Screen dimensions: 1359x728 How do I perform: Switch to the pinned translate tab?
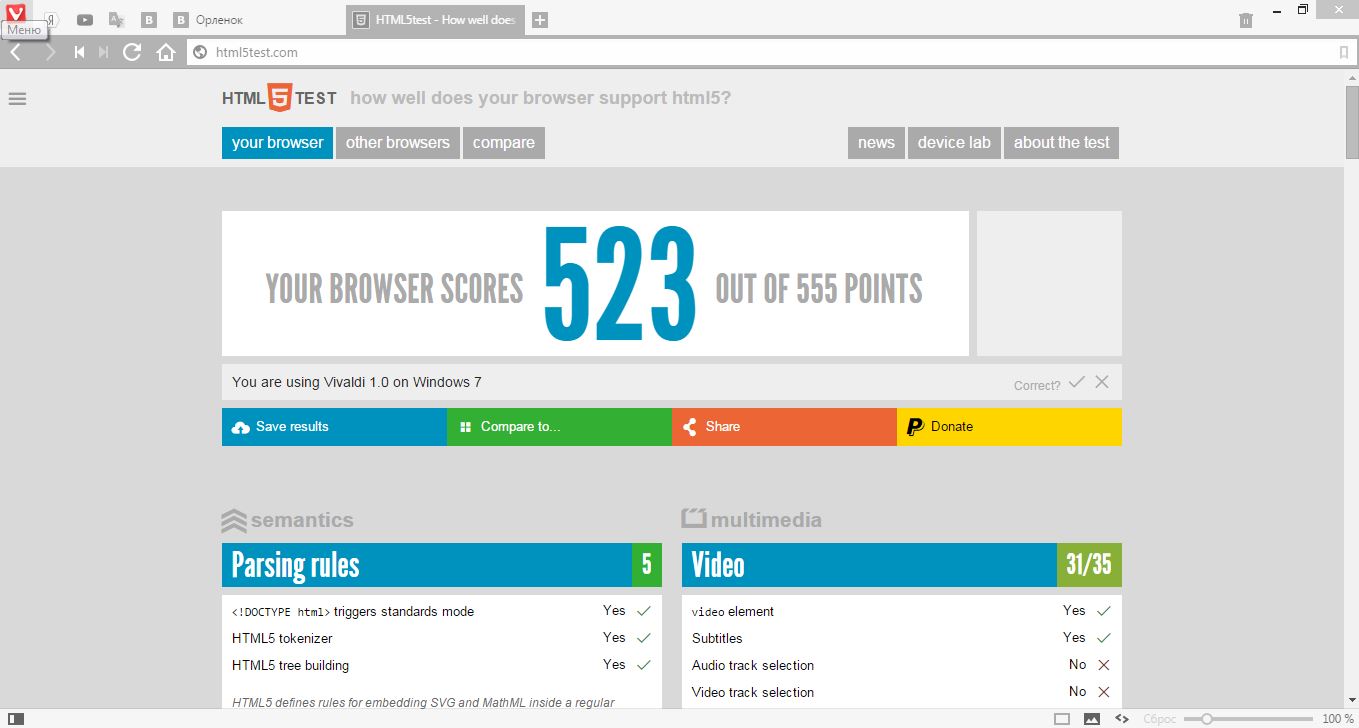tap(116, 20)
